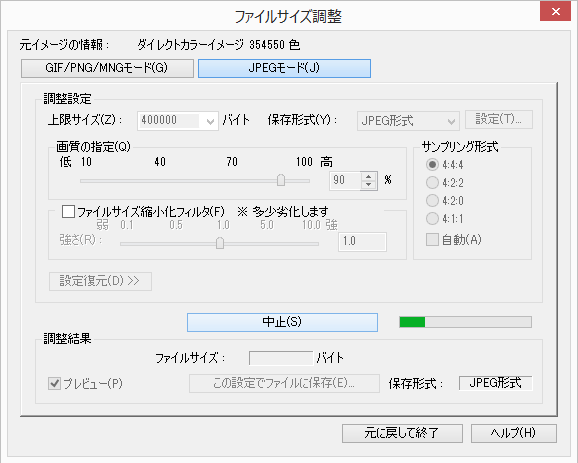The height and width of the screenshot is (463, 578).
Task: Click the 強さ strength slider thumb
Action: (220, 243)
